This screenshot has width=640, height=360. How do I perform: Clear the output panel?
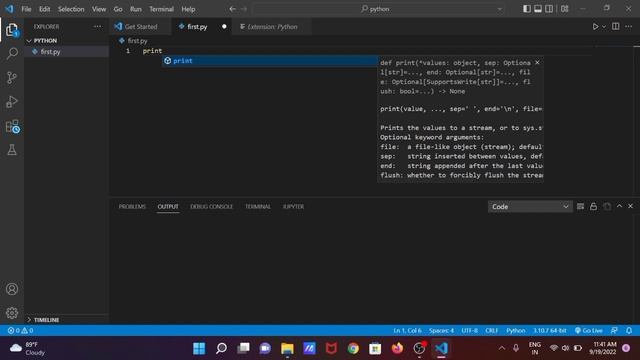[580, 207]
